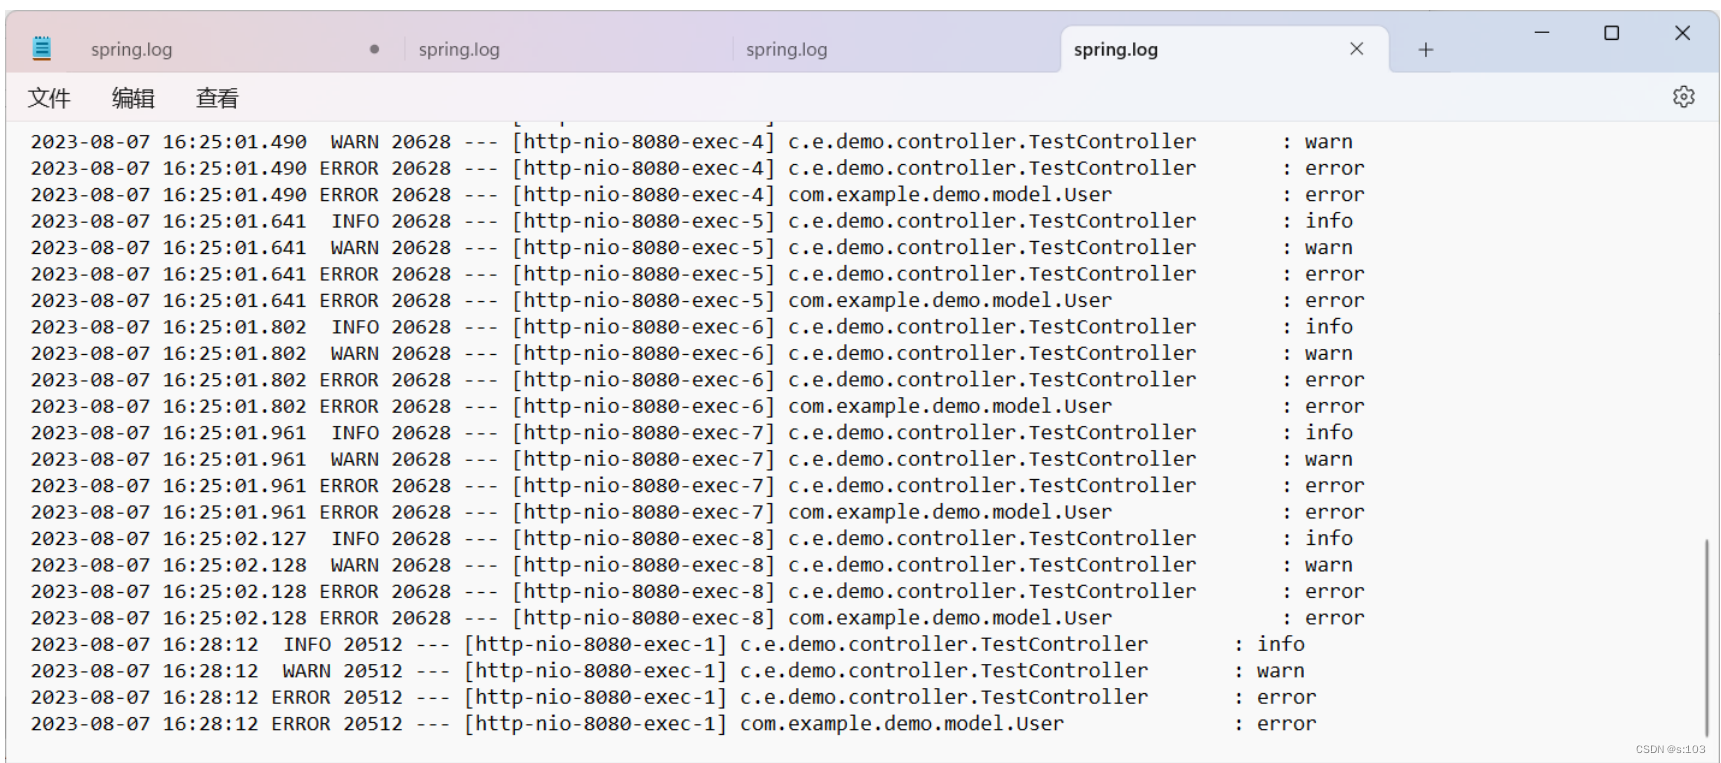Click the 16:25:02.128 WARN log line
This screenshot has height=763, width=1721.
pyautogui.click(x=691, y=566)
